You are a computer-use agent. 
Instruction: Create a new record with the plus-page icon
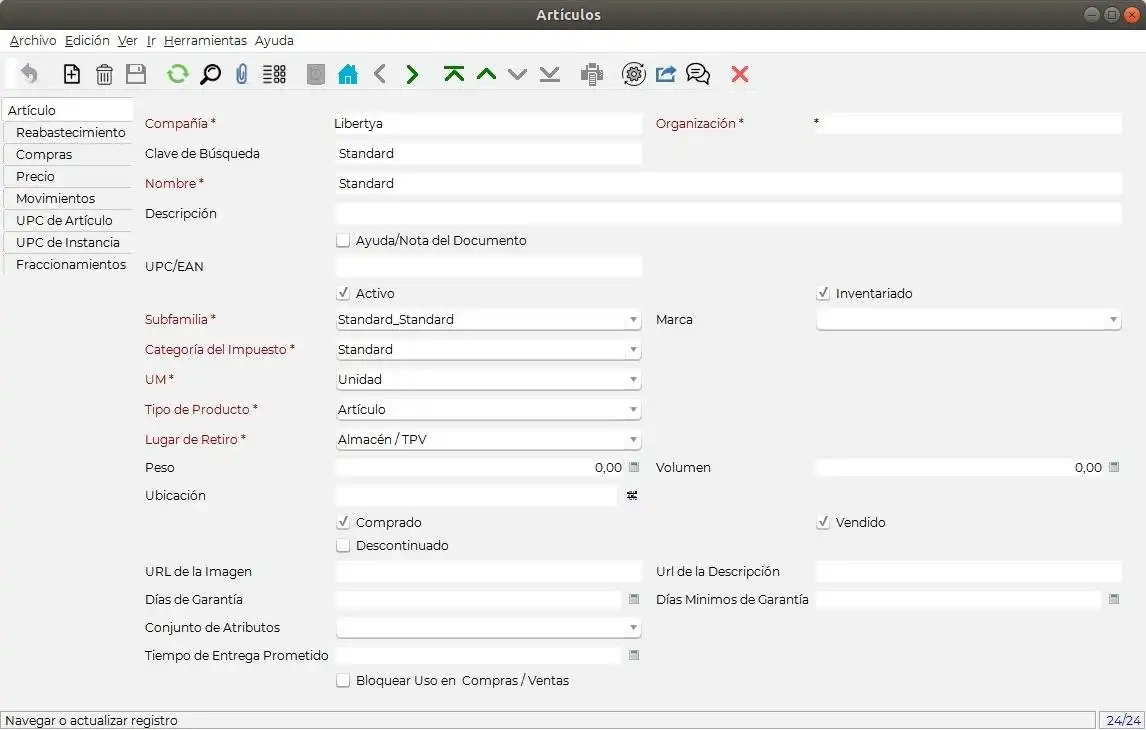[72, 74]
